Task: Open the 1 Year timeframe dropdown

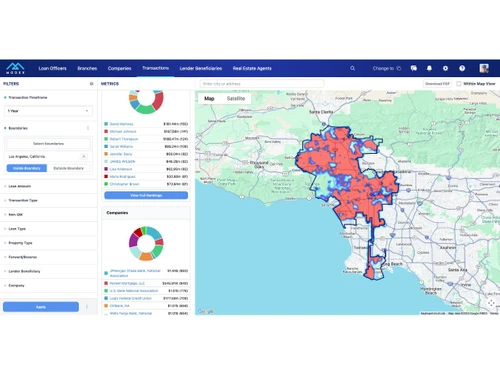Action: (x=48, y=111)
